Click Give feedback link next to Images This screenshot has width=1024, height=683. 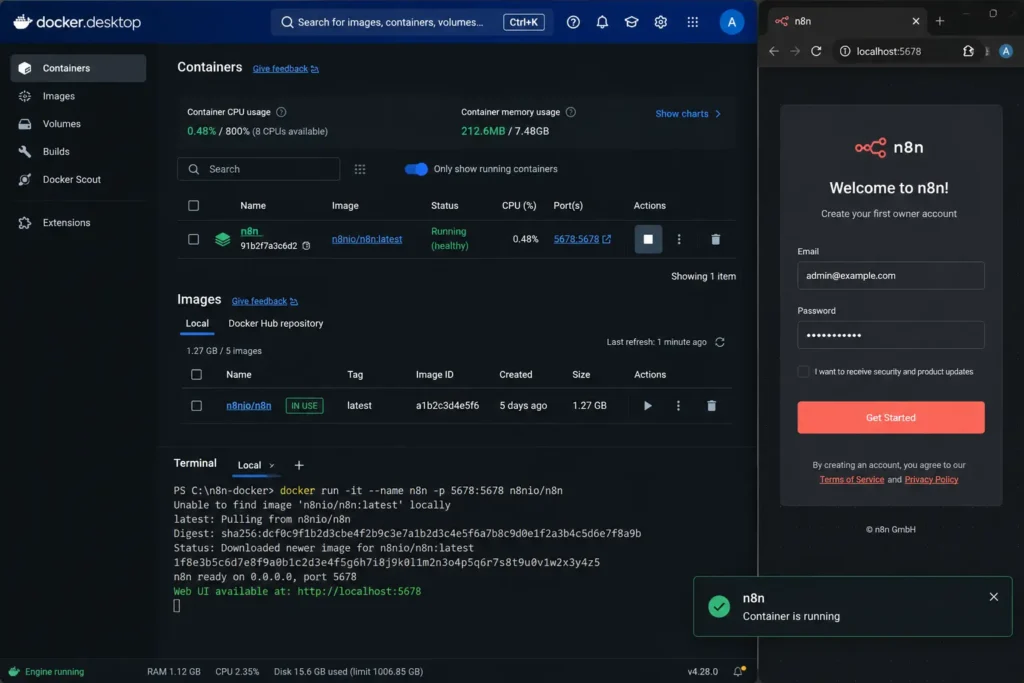pos(264,301)
